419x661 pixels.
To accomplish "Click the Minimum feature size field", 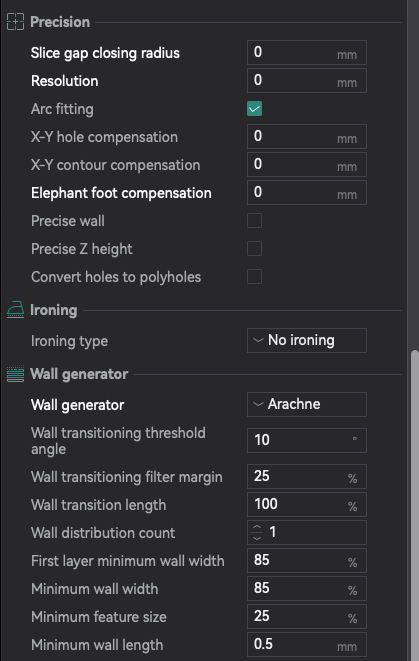I will click(x=307, y=617).
